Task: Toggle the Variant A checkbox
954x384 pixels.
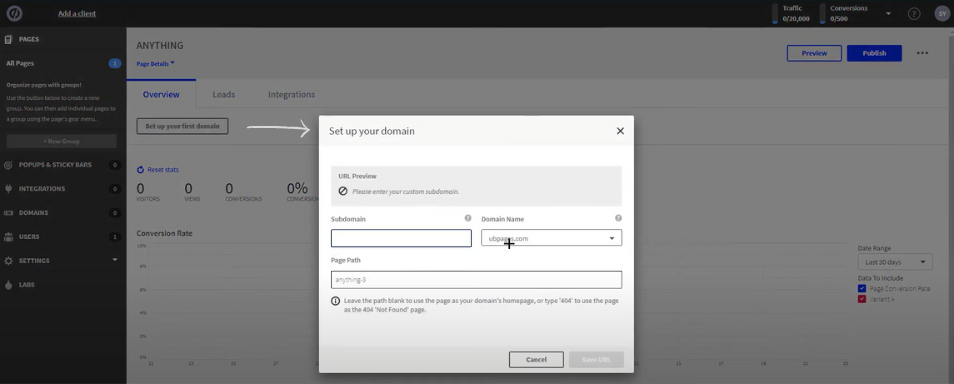Action: point(862,299)
